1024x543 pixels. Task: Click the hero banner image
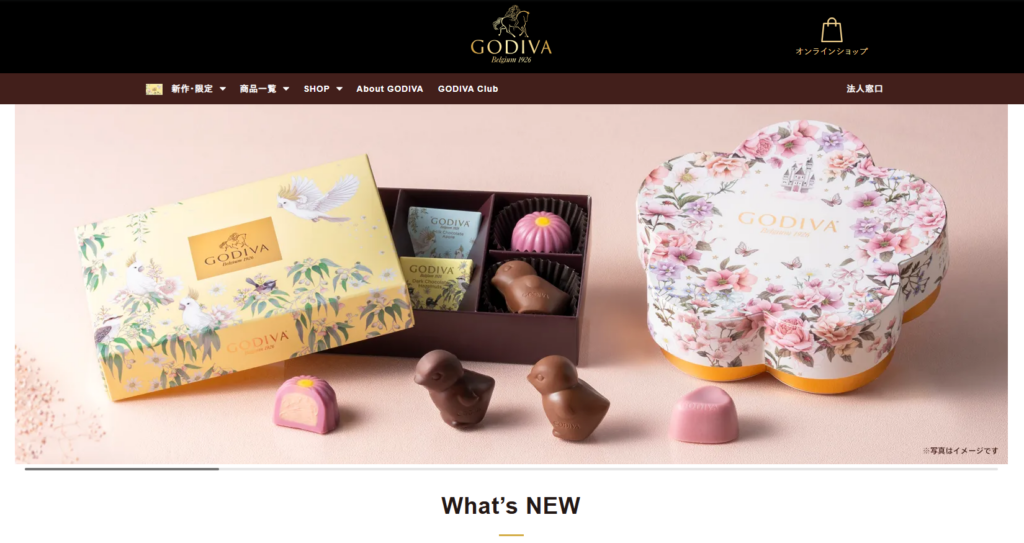[x=511, y=284]
